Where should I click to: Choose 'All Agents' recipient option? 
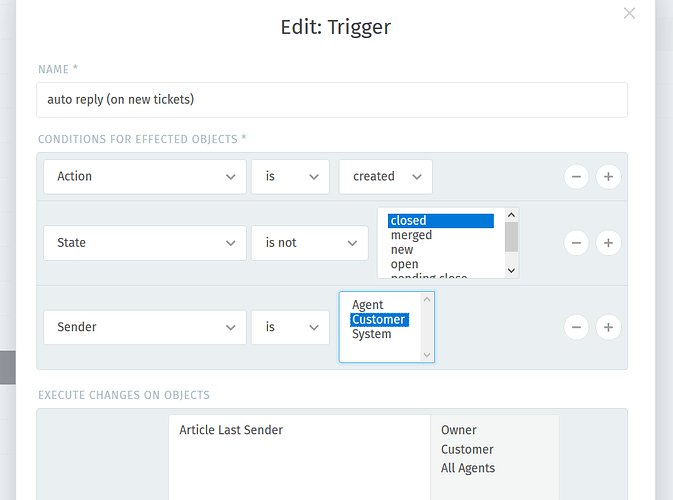tap(468, 468)
